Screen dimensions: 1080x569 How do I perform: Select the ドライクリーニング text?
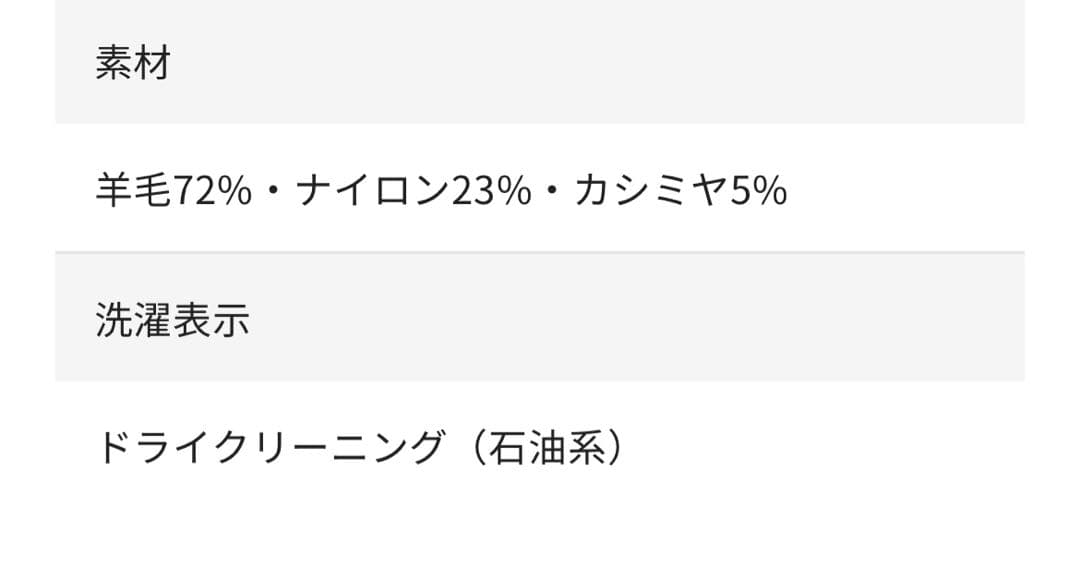tap(268, 448)
